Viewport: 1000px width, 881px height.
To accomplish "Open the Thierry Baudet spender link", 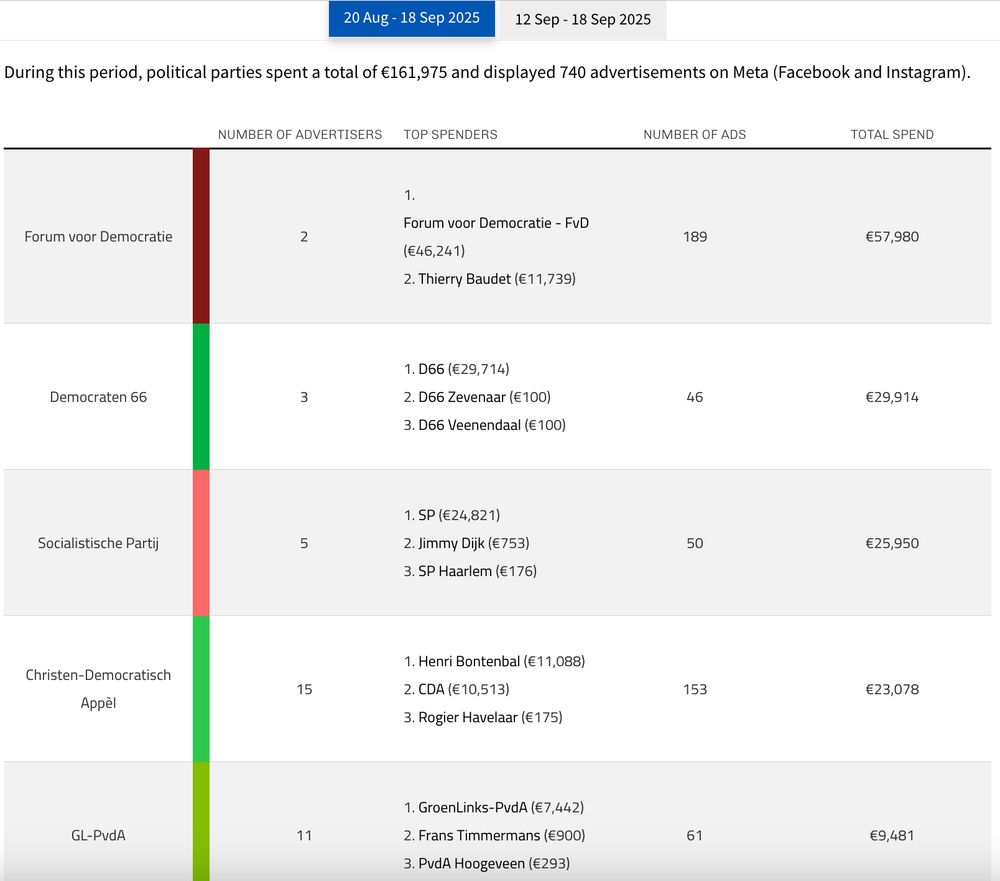I will (x=464, y=279).
